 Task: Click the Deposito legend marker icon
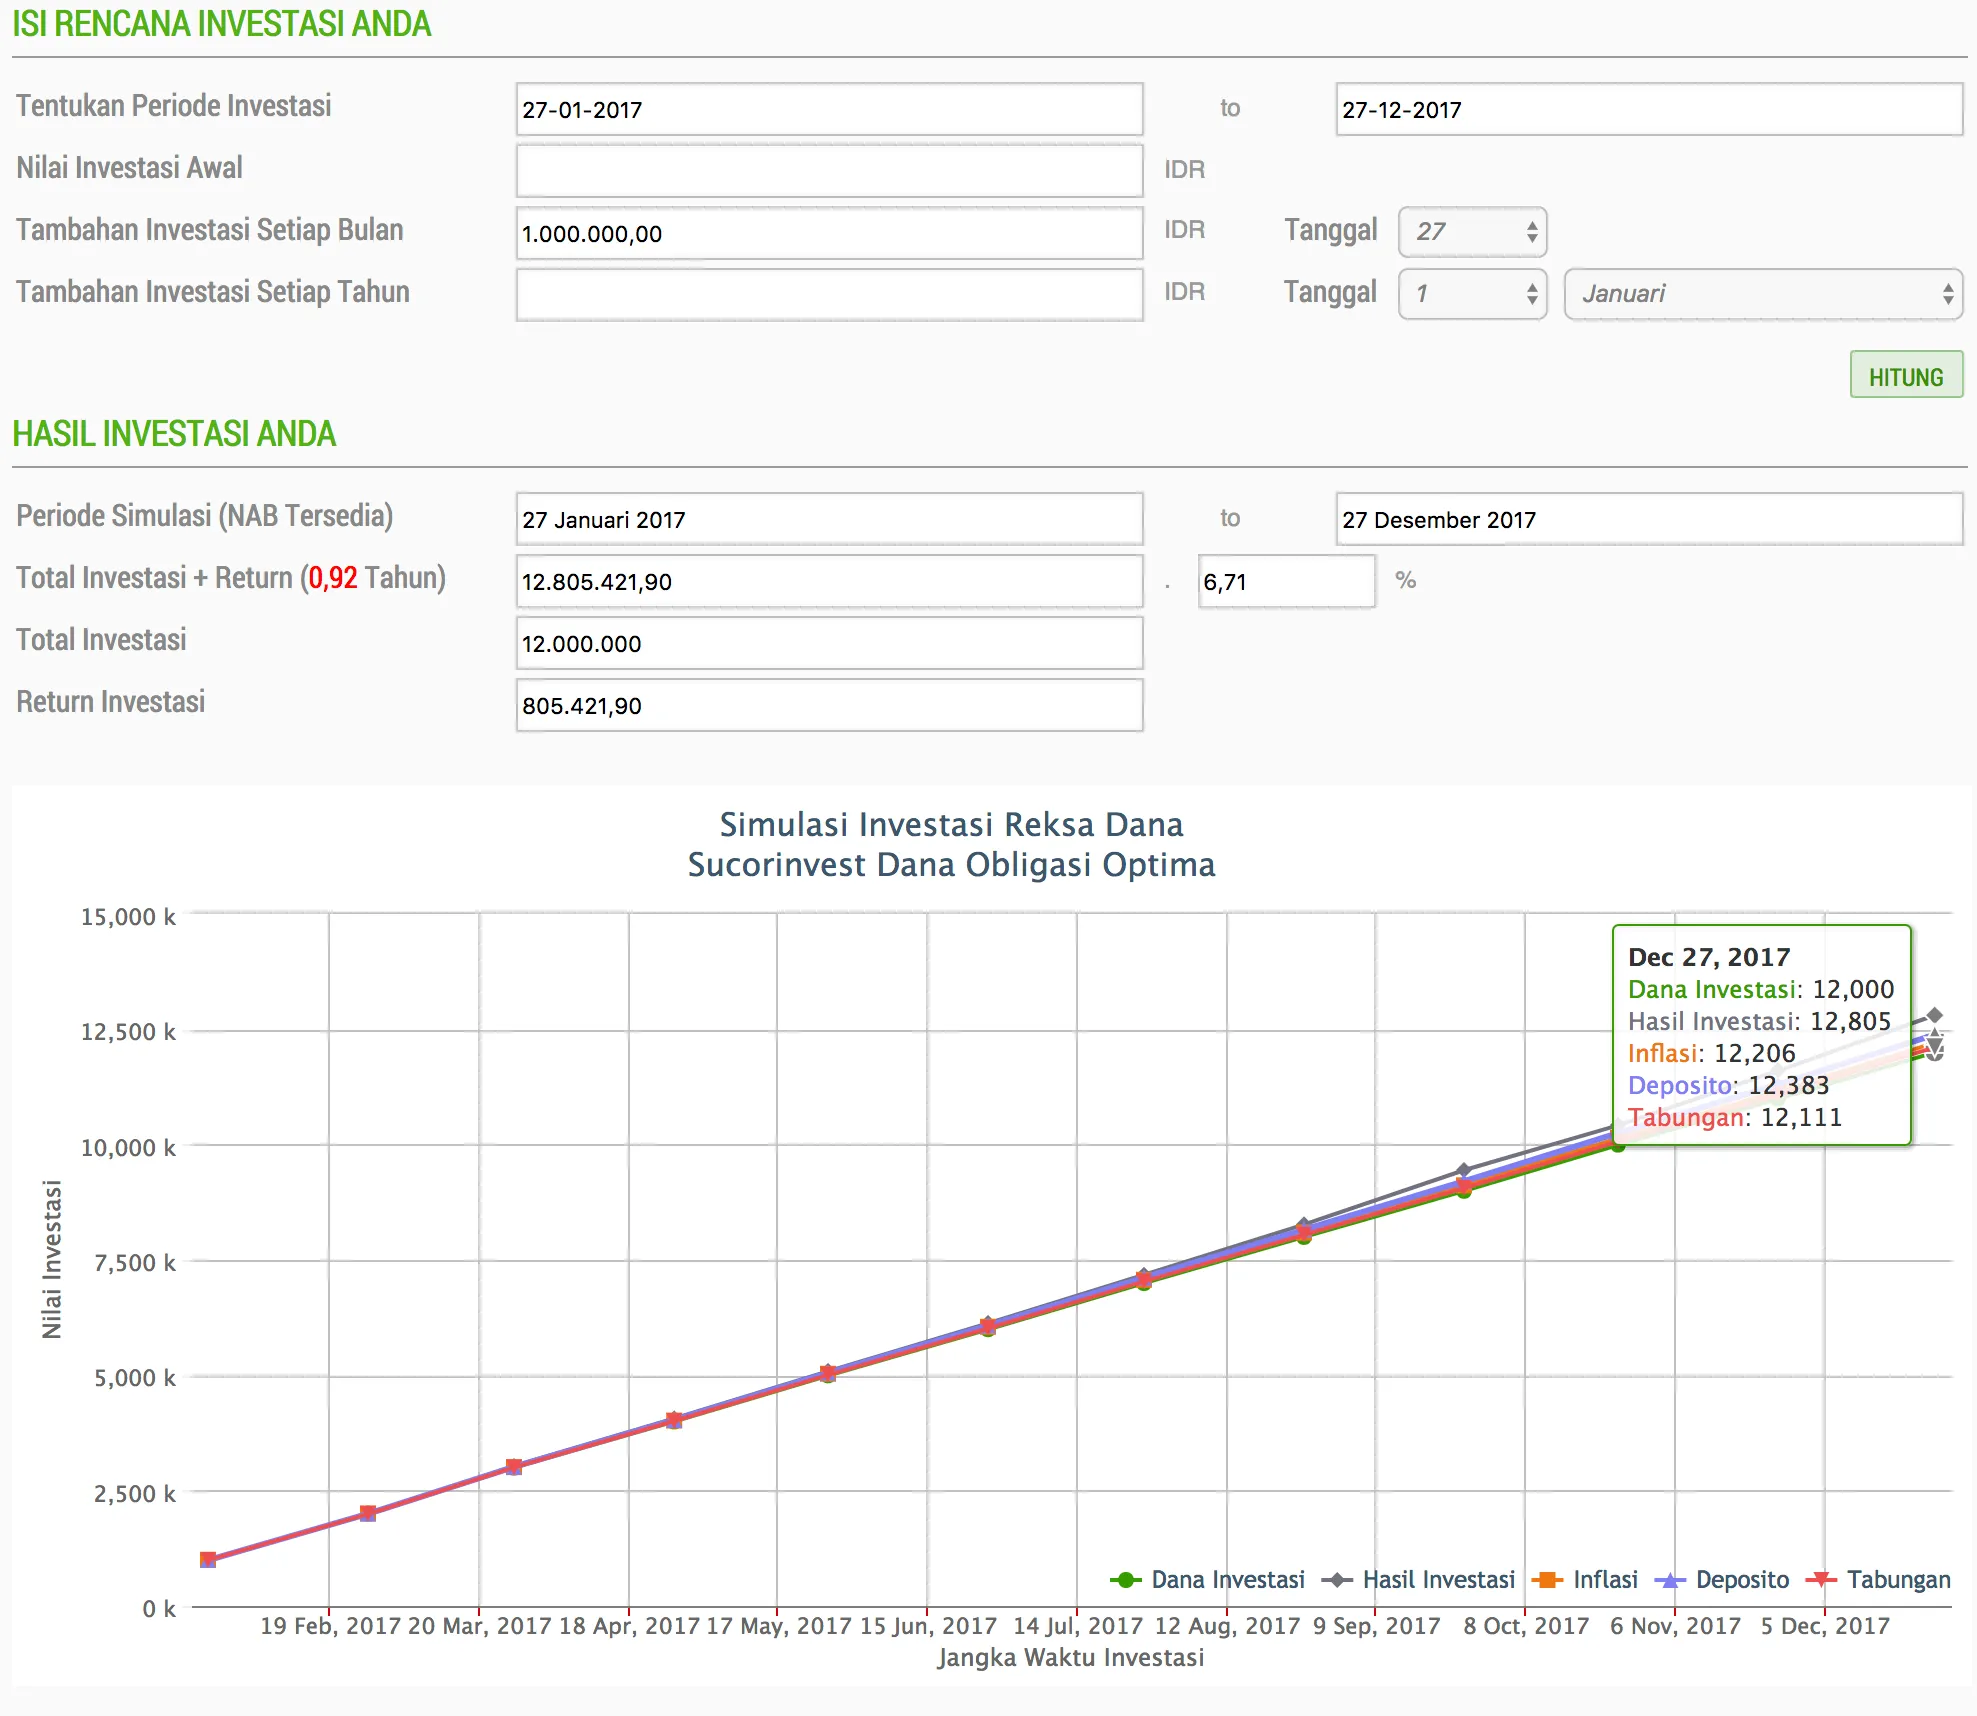coord(1669,1580)
